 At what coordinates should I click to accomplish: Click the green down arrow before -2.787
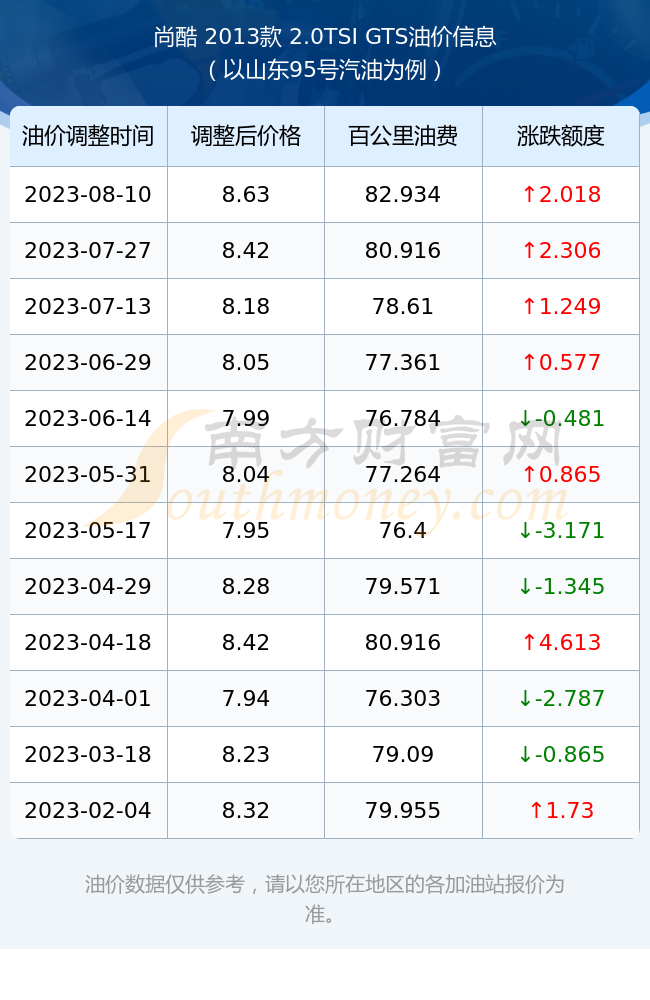click(525, 698)
